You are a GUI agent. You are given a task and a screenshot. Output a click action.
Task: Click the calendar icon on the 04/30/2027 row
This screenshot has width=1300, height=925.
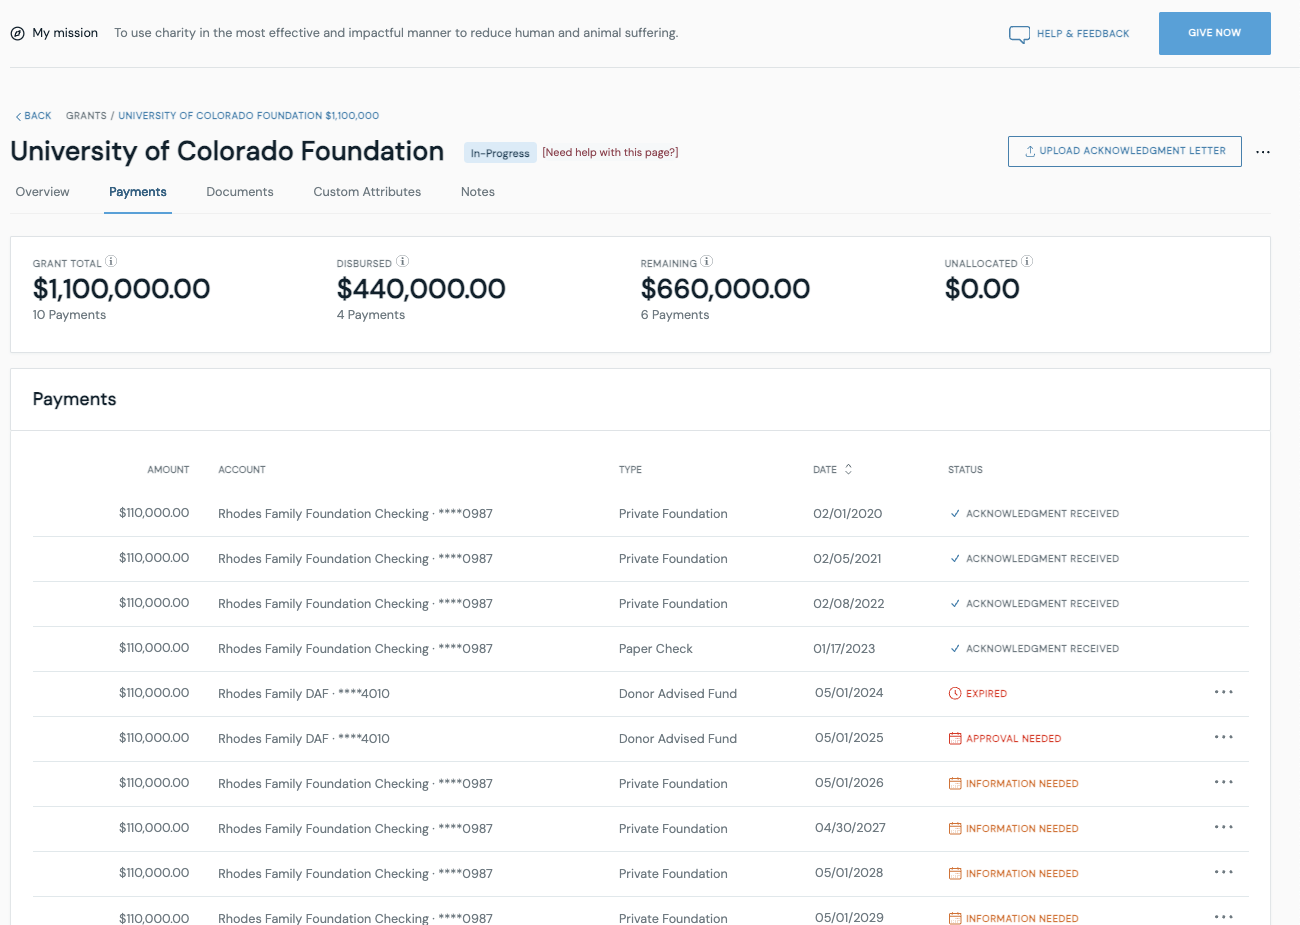click(955, 828)
